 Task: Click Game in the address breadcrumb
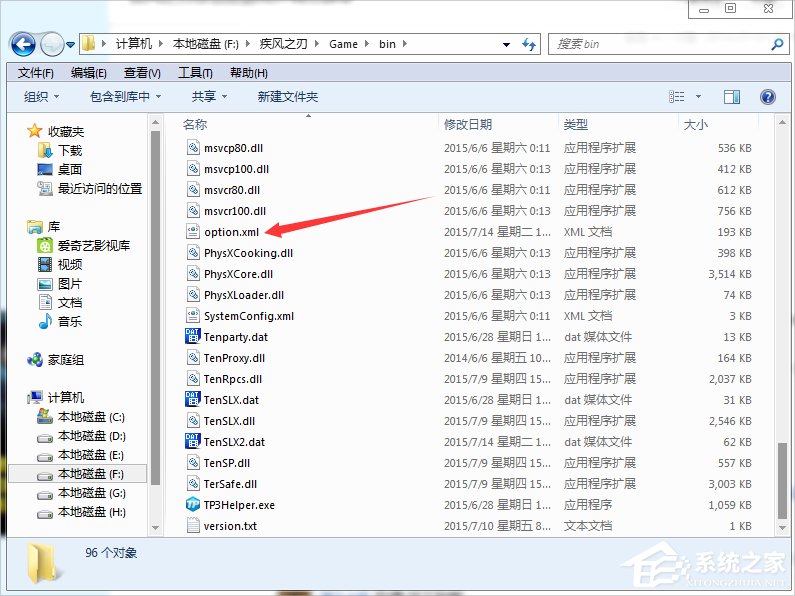click(343, 44)
